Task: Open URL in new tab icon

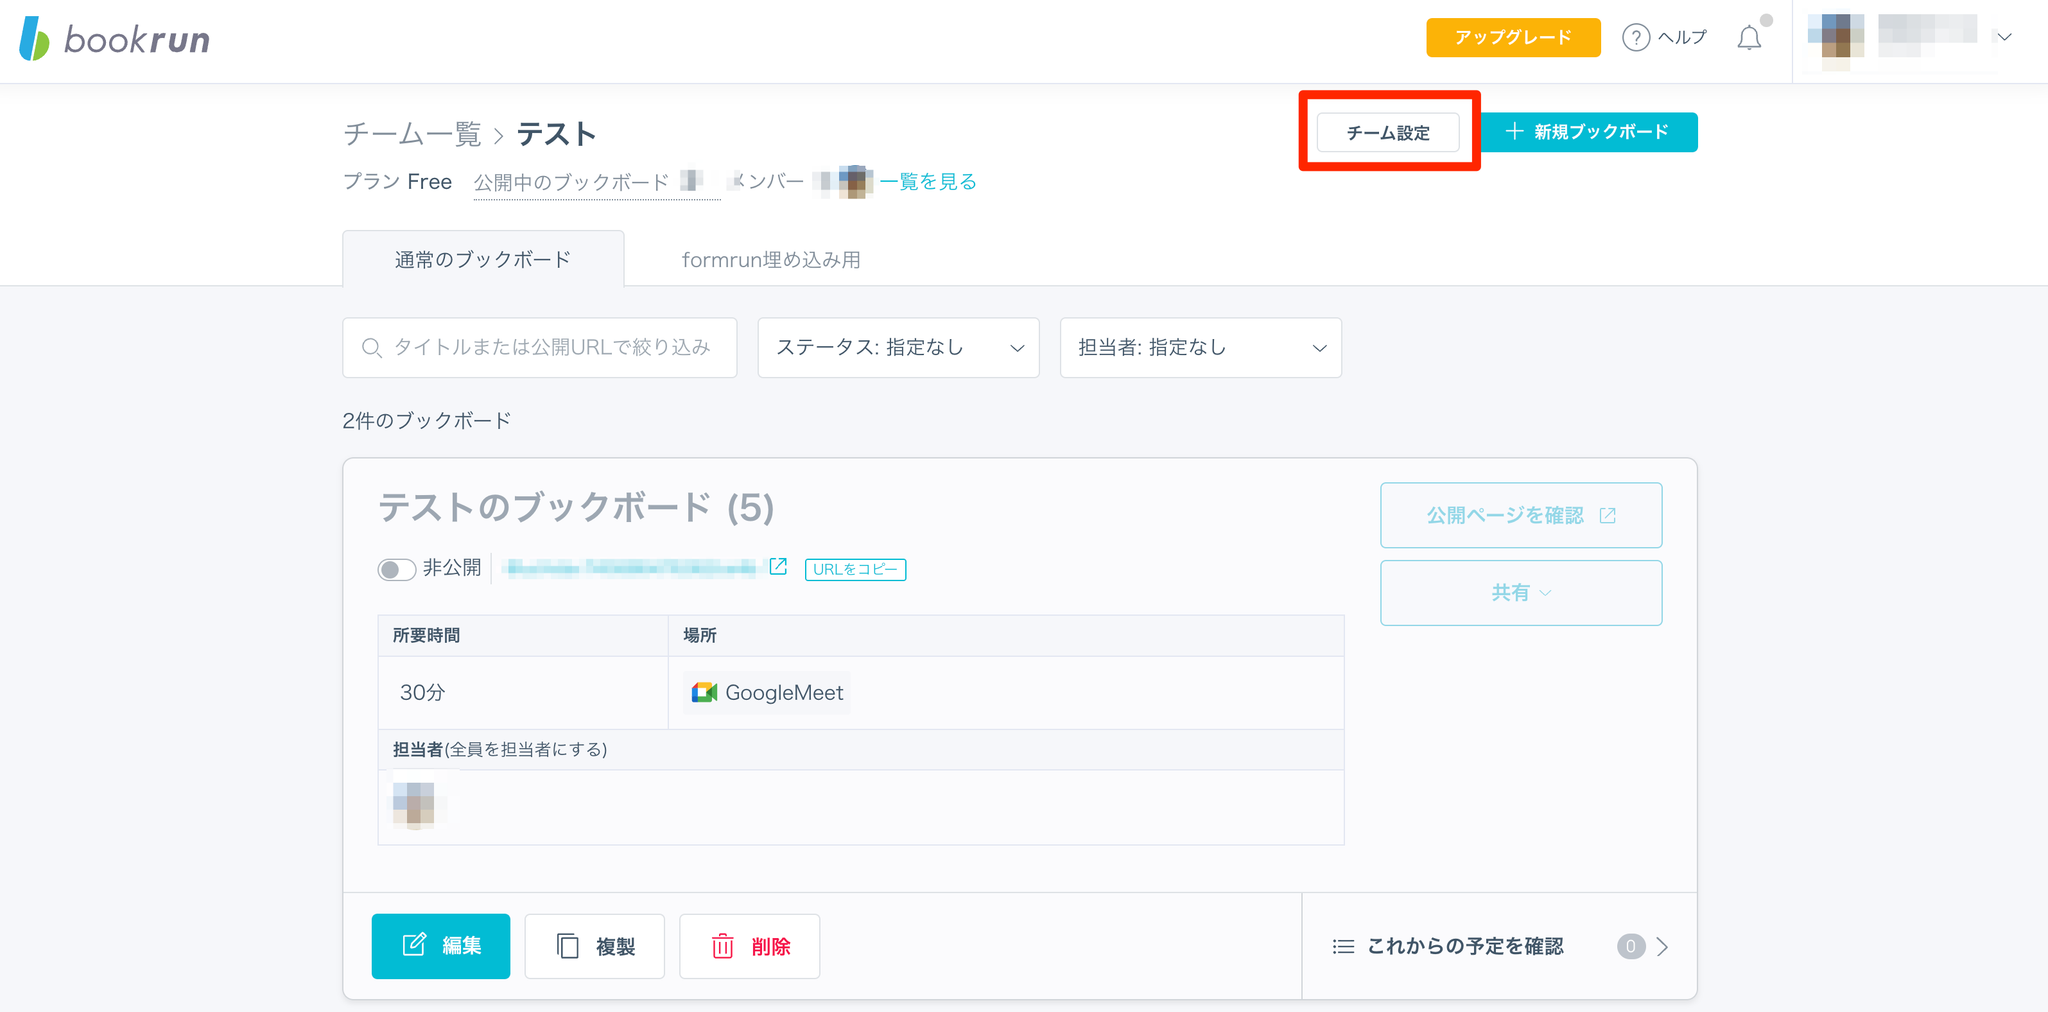Action: pos(778,567)
